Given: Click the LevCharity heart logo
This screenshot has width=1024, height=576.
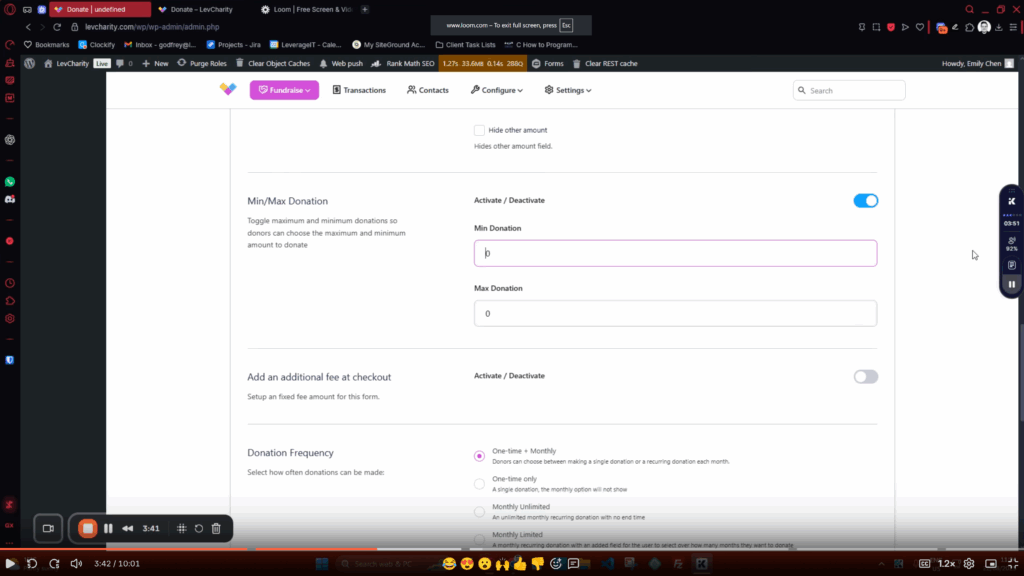Looking at the screenshot, I should coord(228,90).
